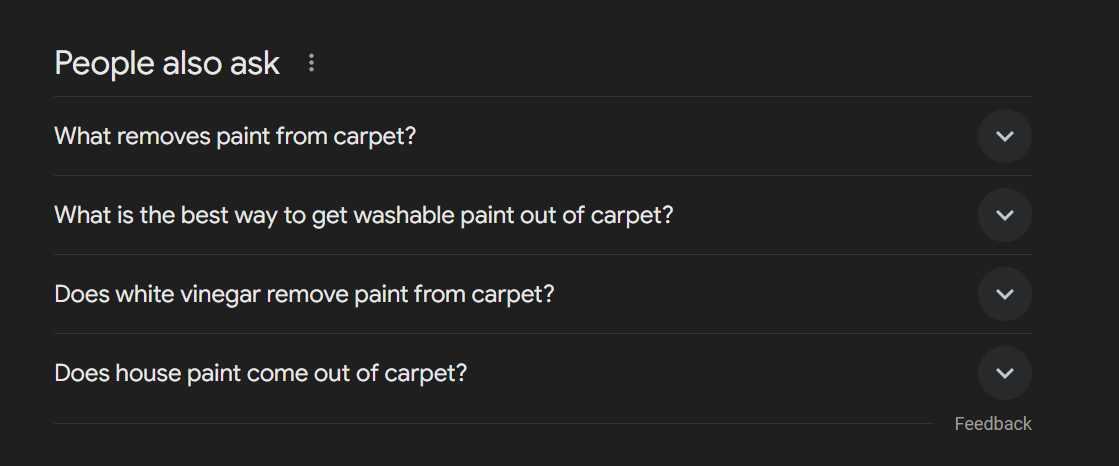Viewport: 1119px width, 466px height.
Task: Click the chevron beside the house paint question
Action: tap(1004, 373)
